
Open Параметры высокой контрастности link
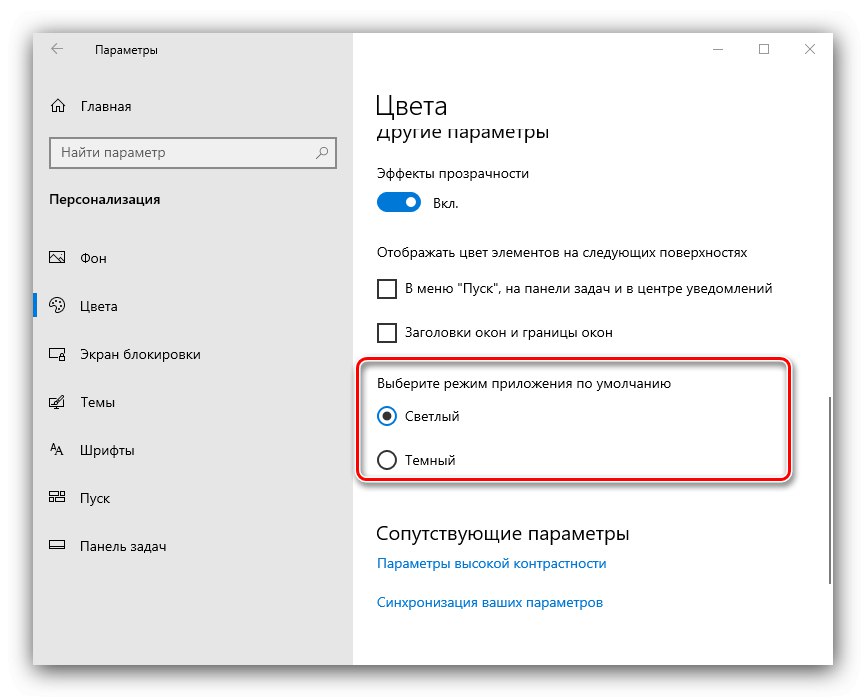click(x=491, y=563)
